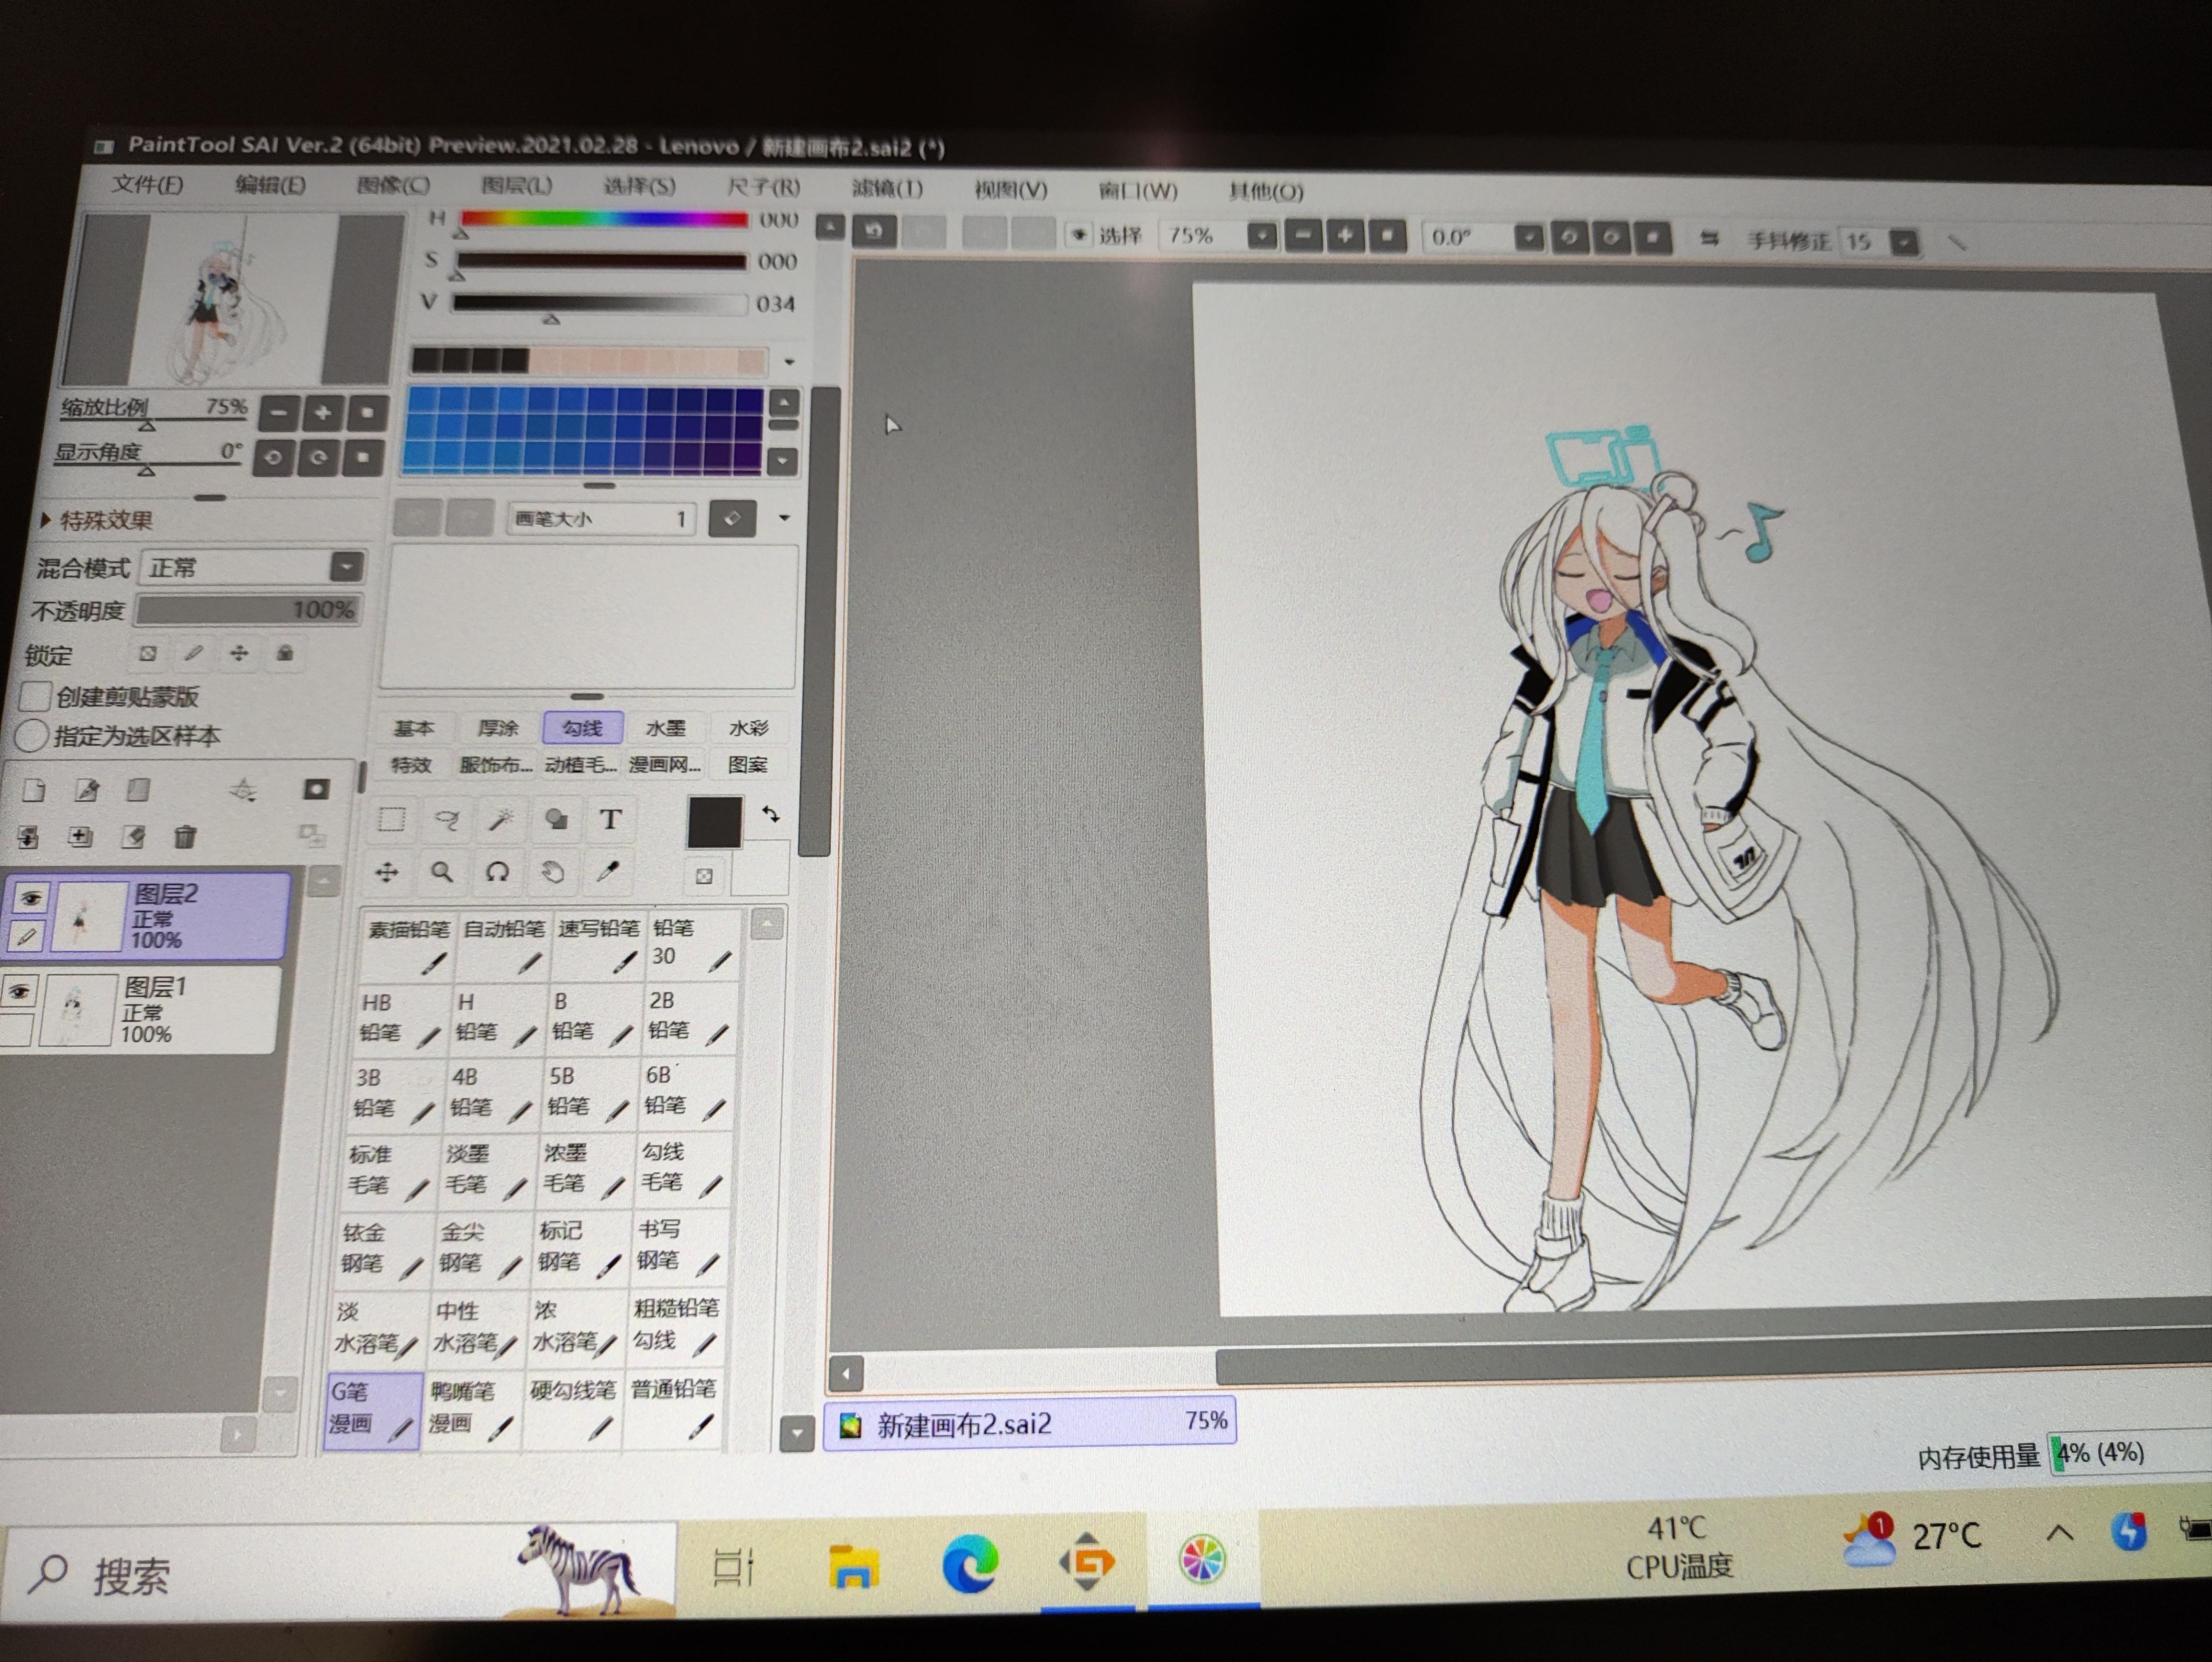Select the rectangular selection tool
The width and height of the screenshot is (2212, 1662).
(391, 820)
